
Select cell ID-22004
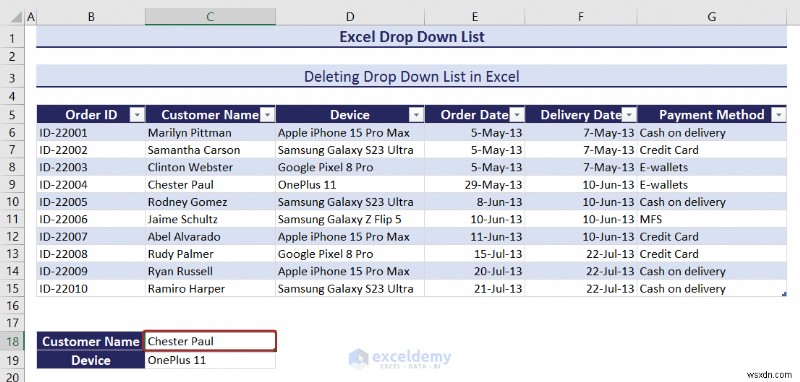coord(91,185)
